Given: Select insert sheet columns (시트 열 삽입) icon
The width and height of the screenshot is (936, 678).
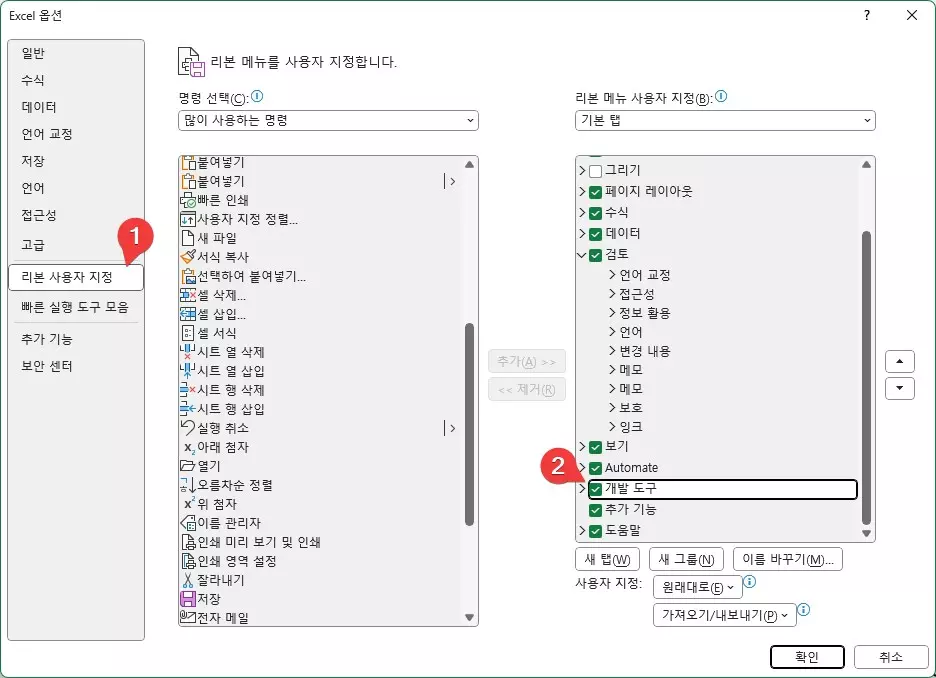Looking at the screenshot, I should click(187, 371).
